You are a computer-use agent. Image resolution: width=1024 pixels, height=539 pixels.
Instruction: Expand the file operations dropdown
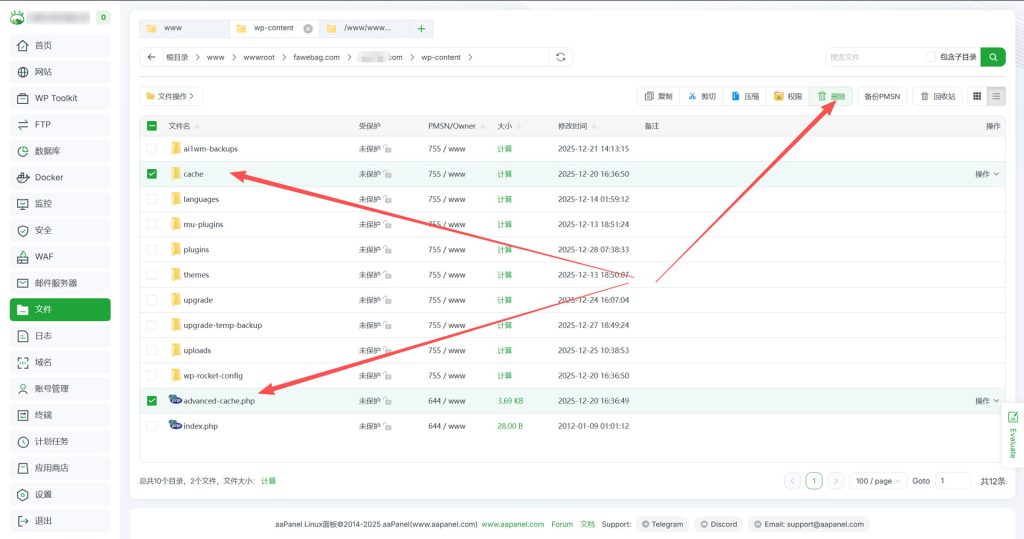(171, 96)
